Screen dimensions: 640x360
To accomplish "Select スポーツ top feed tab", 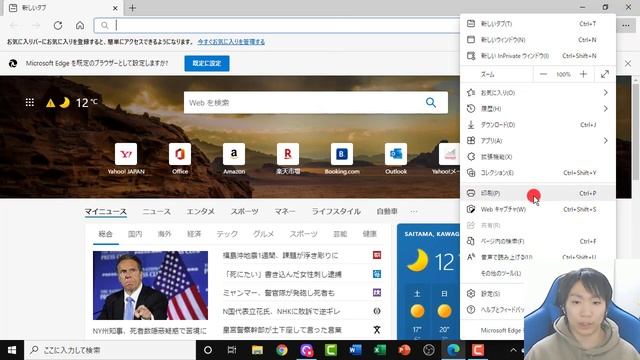I will tap(244, 211).
